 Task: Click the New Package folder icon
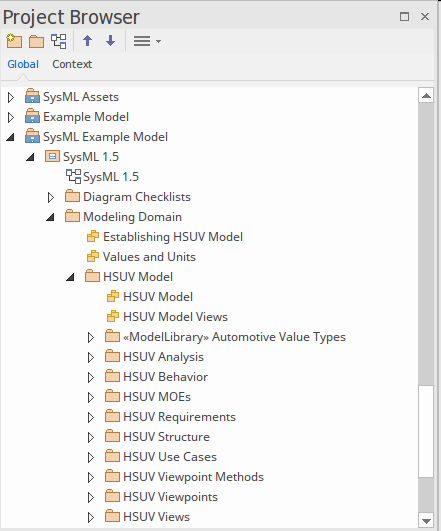click(36, 42)
